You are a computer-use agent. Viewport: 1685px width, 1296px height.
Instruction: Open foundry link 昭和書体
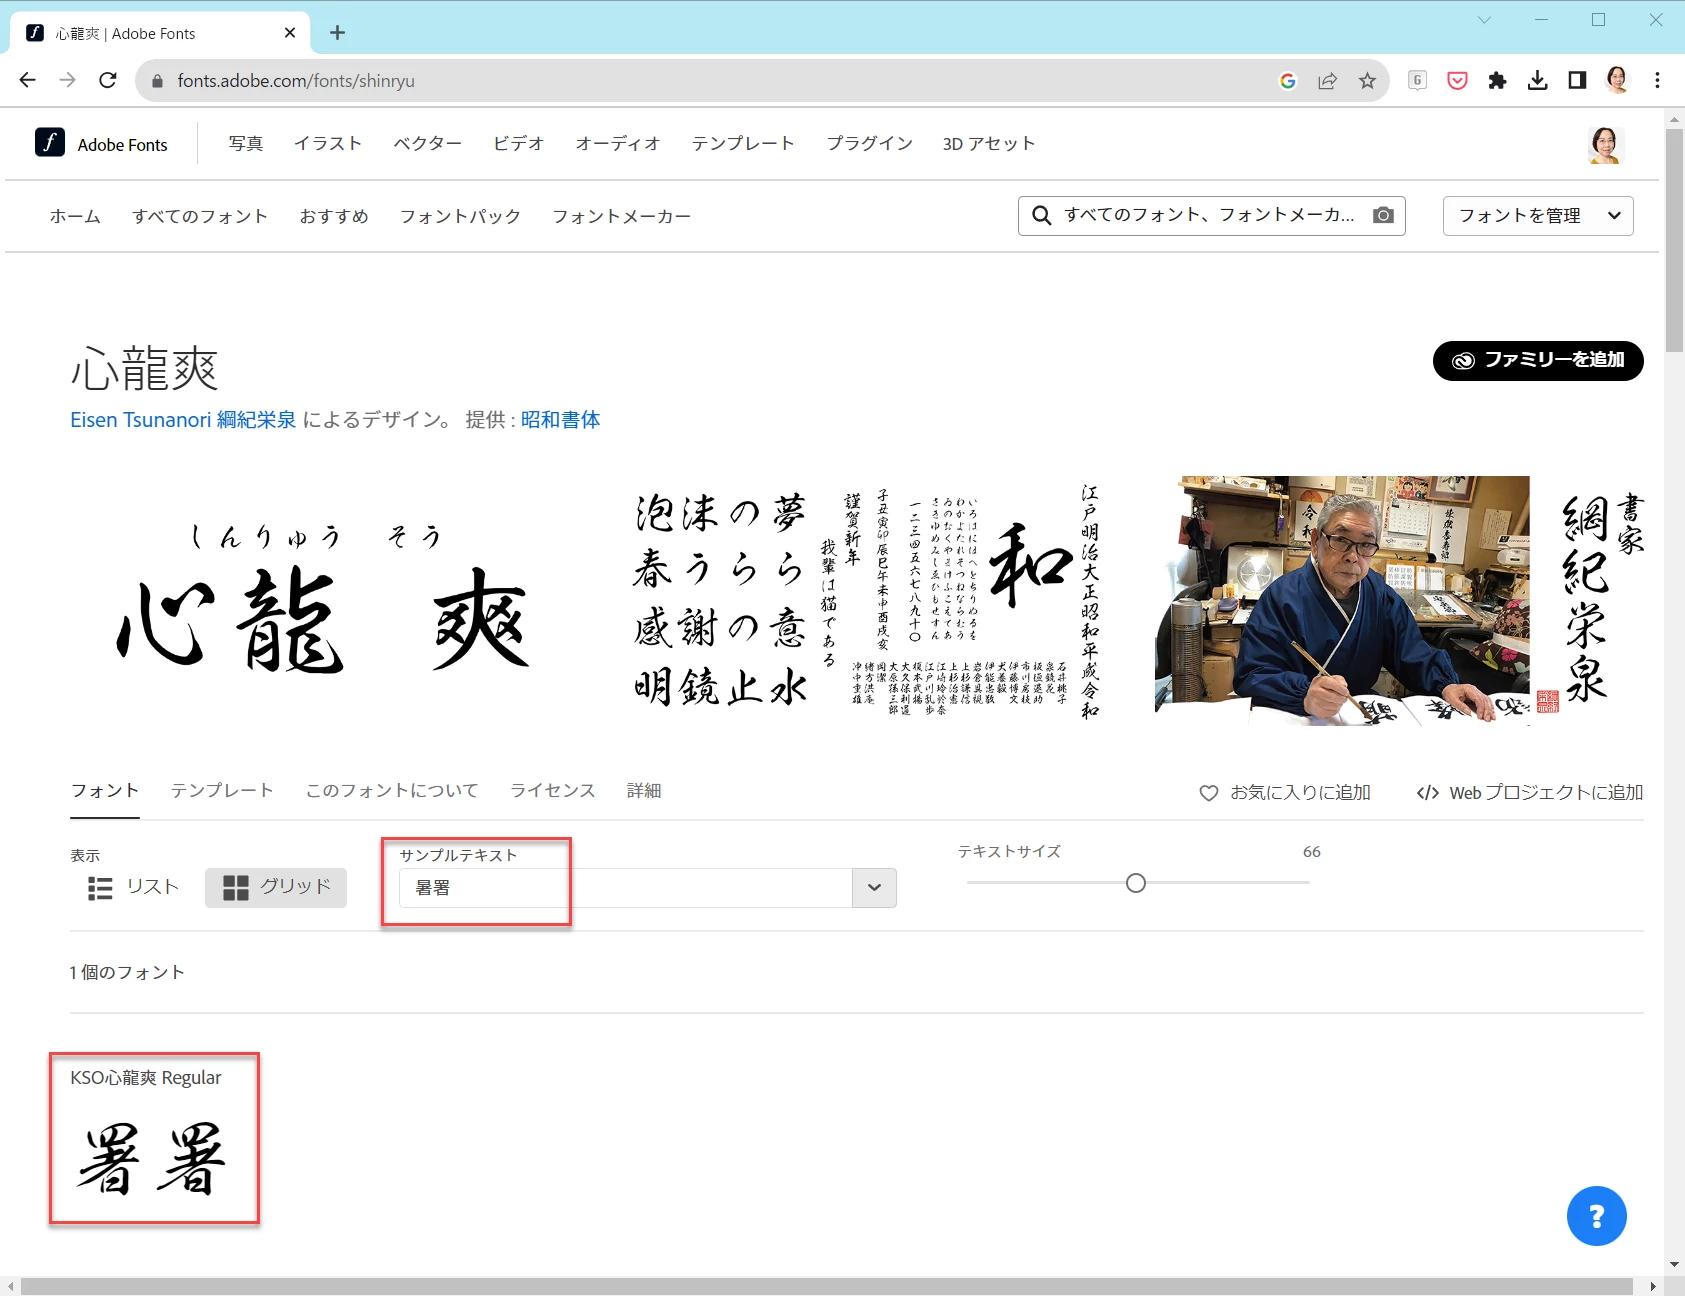click(x=560, y=420)
